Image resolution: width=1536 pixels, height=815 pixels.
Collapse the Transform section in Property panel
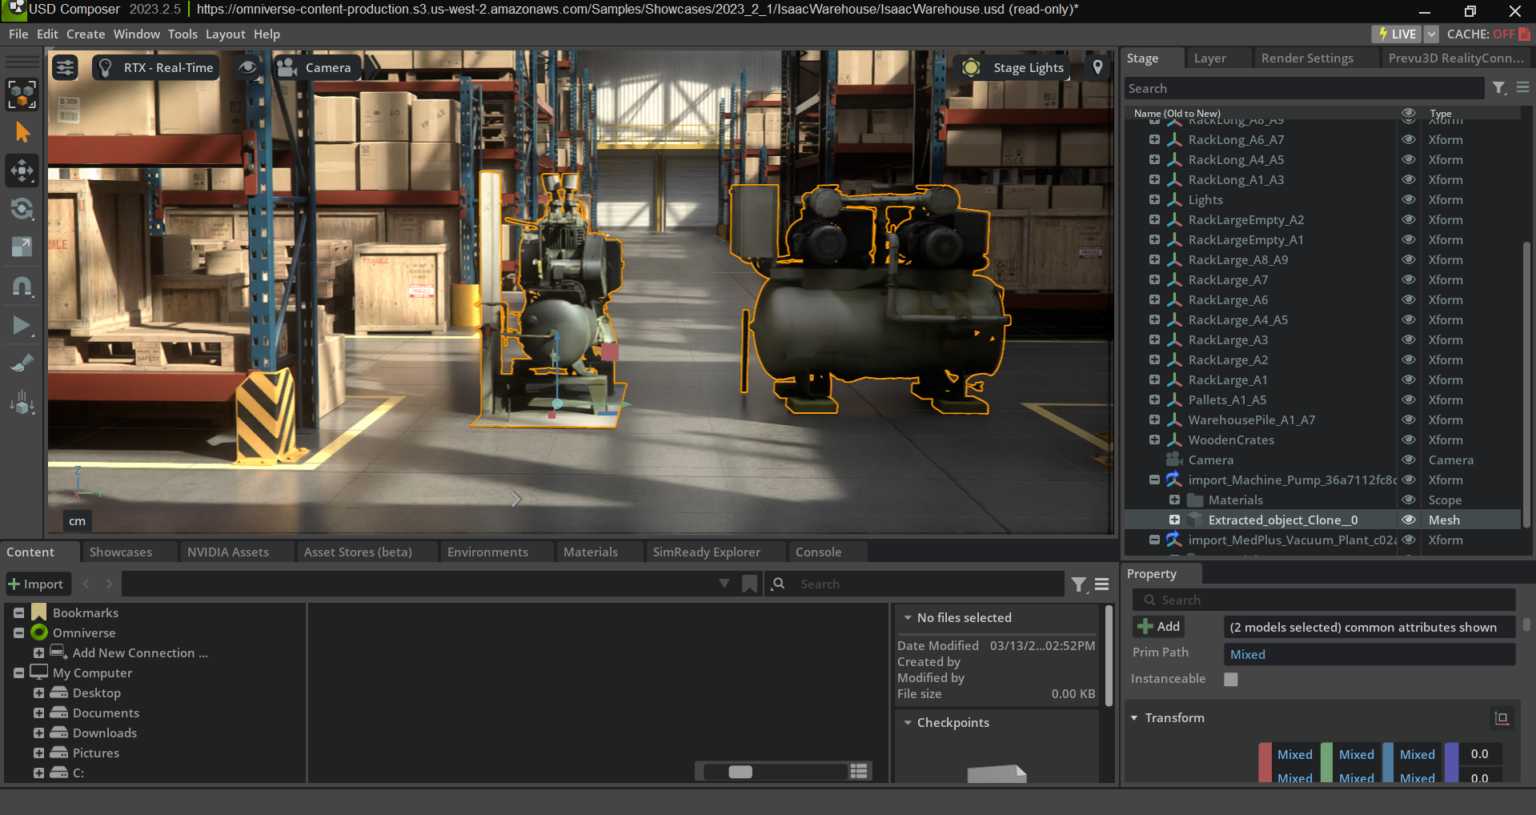point(1134,717)
